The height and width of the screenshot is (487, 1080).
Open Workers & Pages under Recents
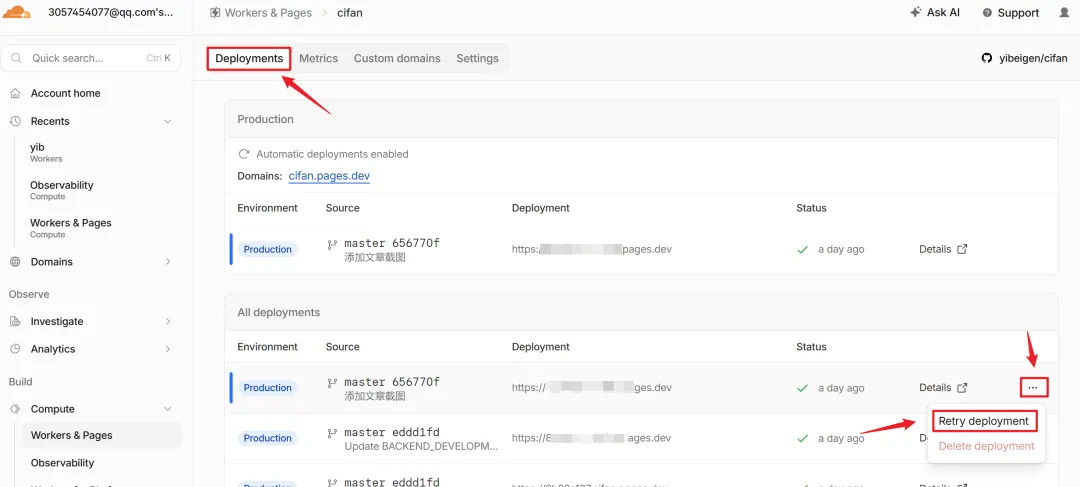70,228
